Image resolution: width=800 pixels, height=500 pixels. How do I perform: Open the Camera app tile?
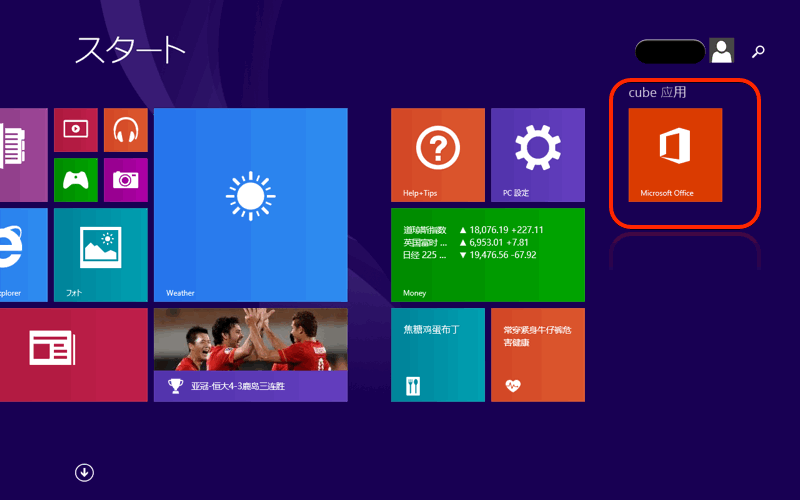coord(125,180)
